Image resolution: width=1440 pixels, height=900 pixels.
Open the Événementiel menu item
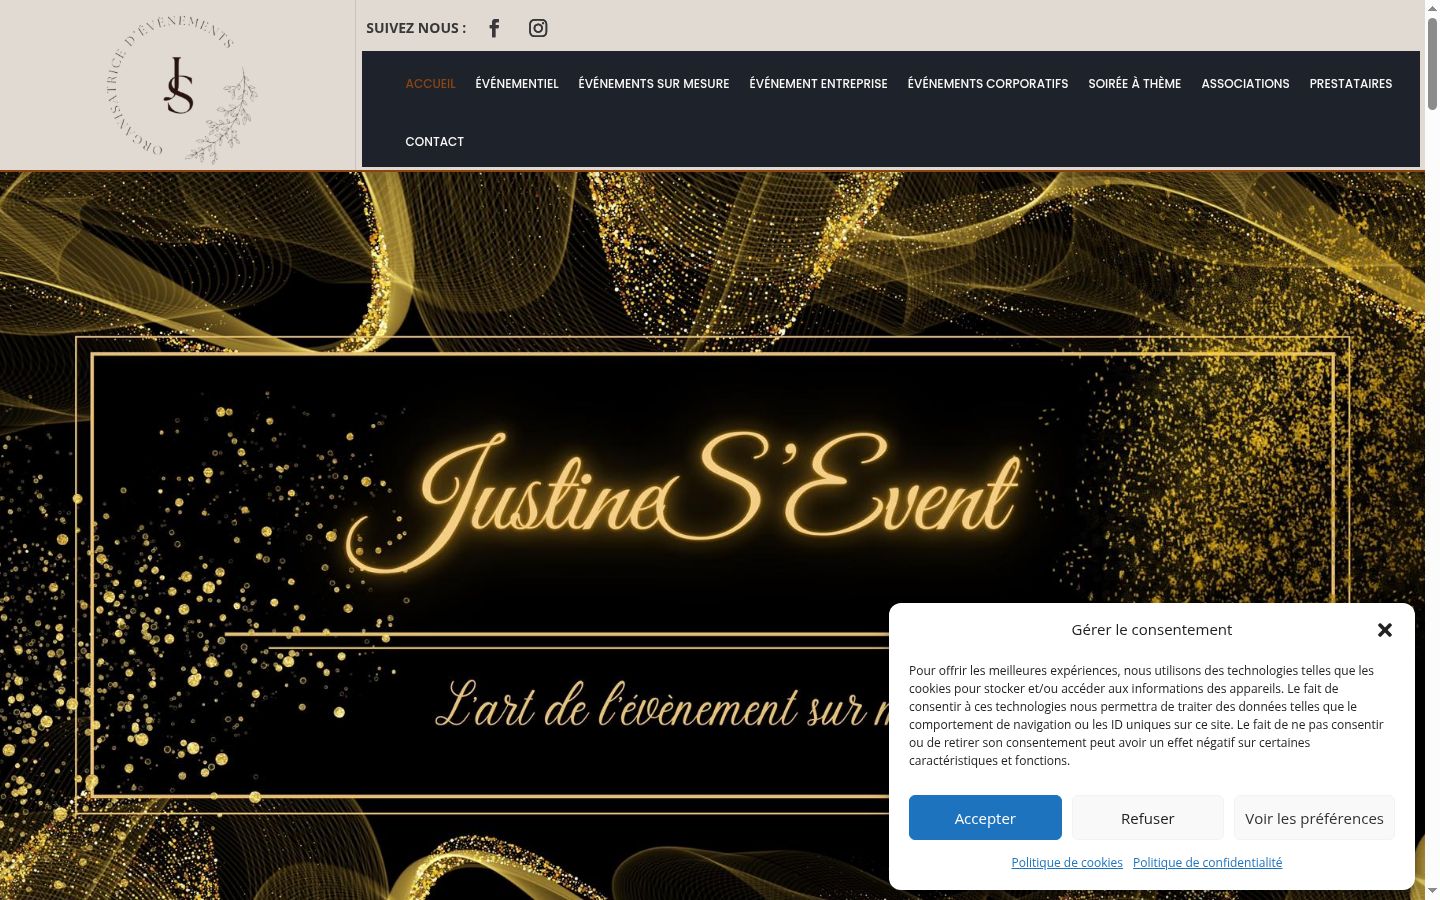tap(517, 84)
